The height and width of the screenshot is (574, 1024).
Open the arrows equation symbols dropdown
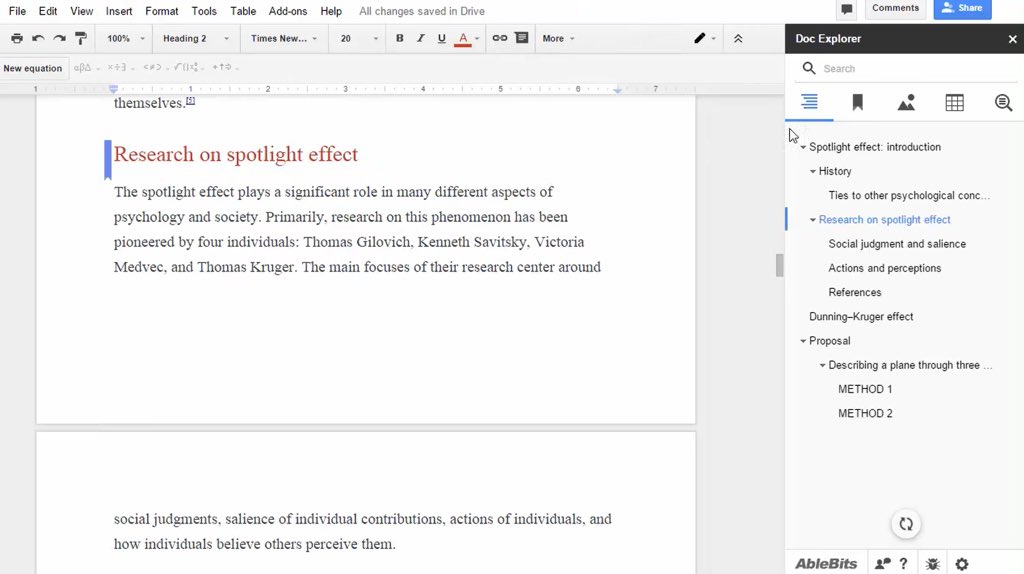225,67
